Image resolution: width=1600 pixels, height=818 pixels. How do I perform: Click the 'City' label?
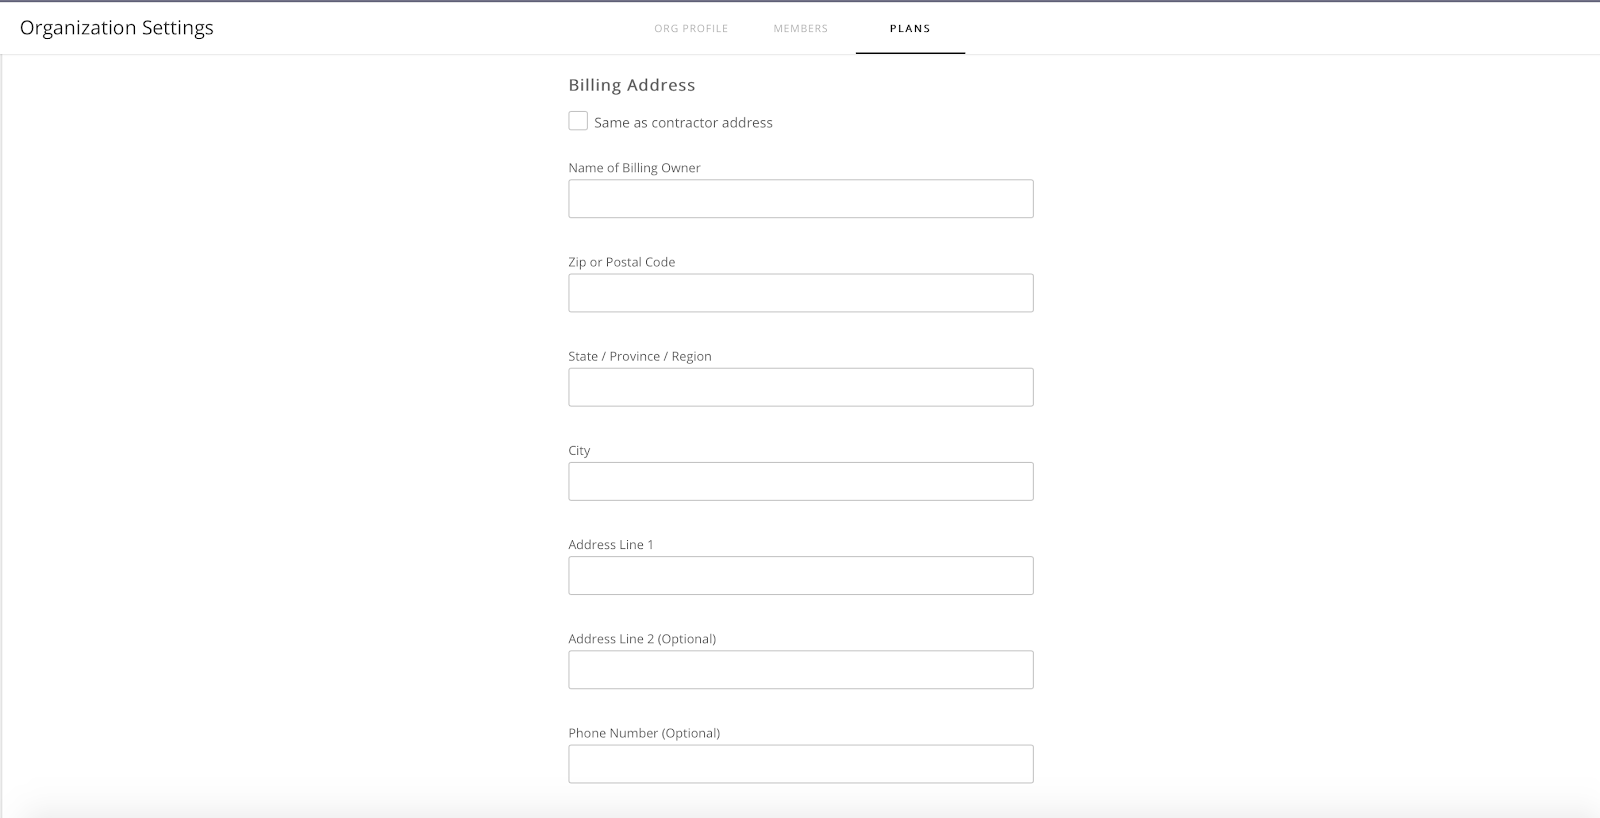click(579, 450)
